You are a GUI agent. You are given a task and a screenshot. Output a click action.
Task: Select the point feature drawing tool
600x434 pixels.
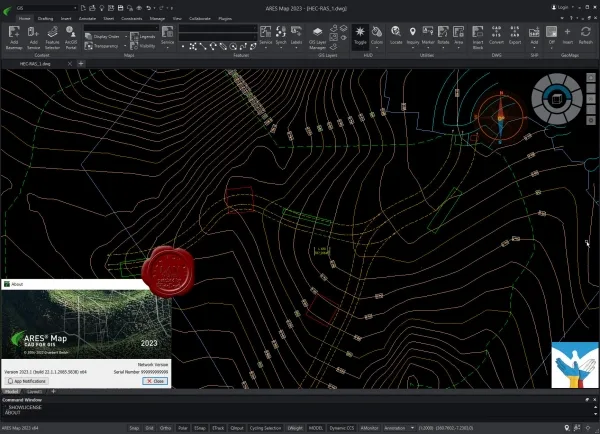coord(183,47)
